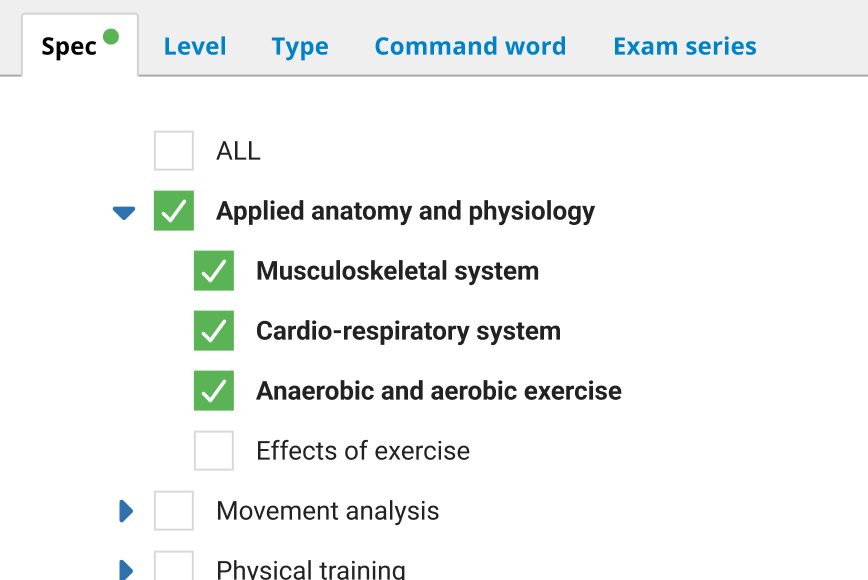868x580 pixels.
Task: Enable the Effects of exercise checkbox
Action: point(214,451)
